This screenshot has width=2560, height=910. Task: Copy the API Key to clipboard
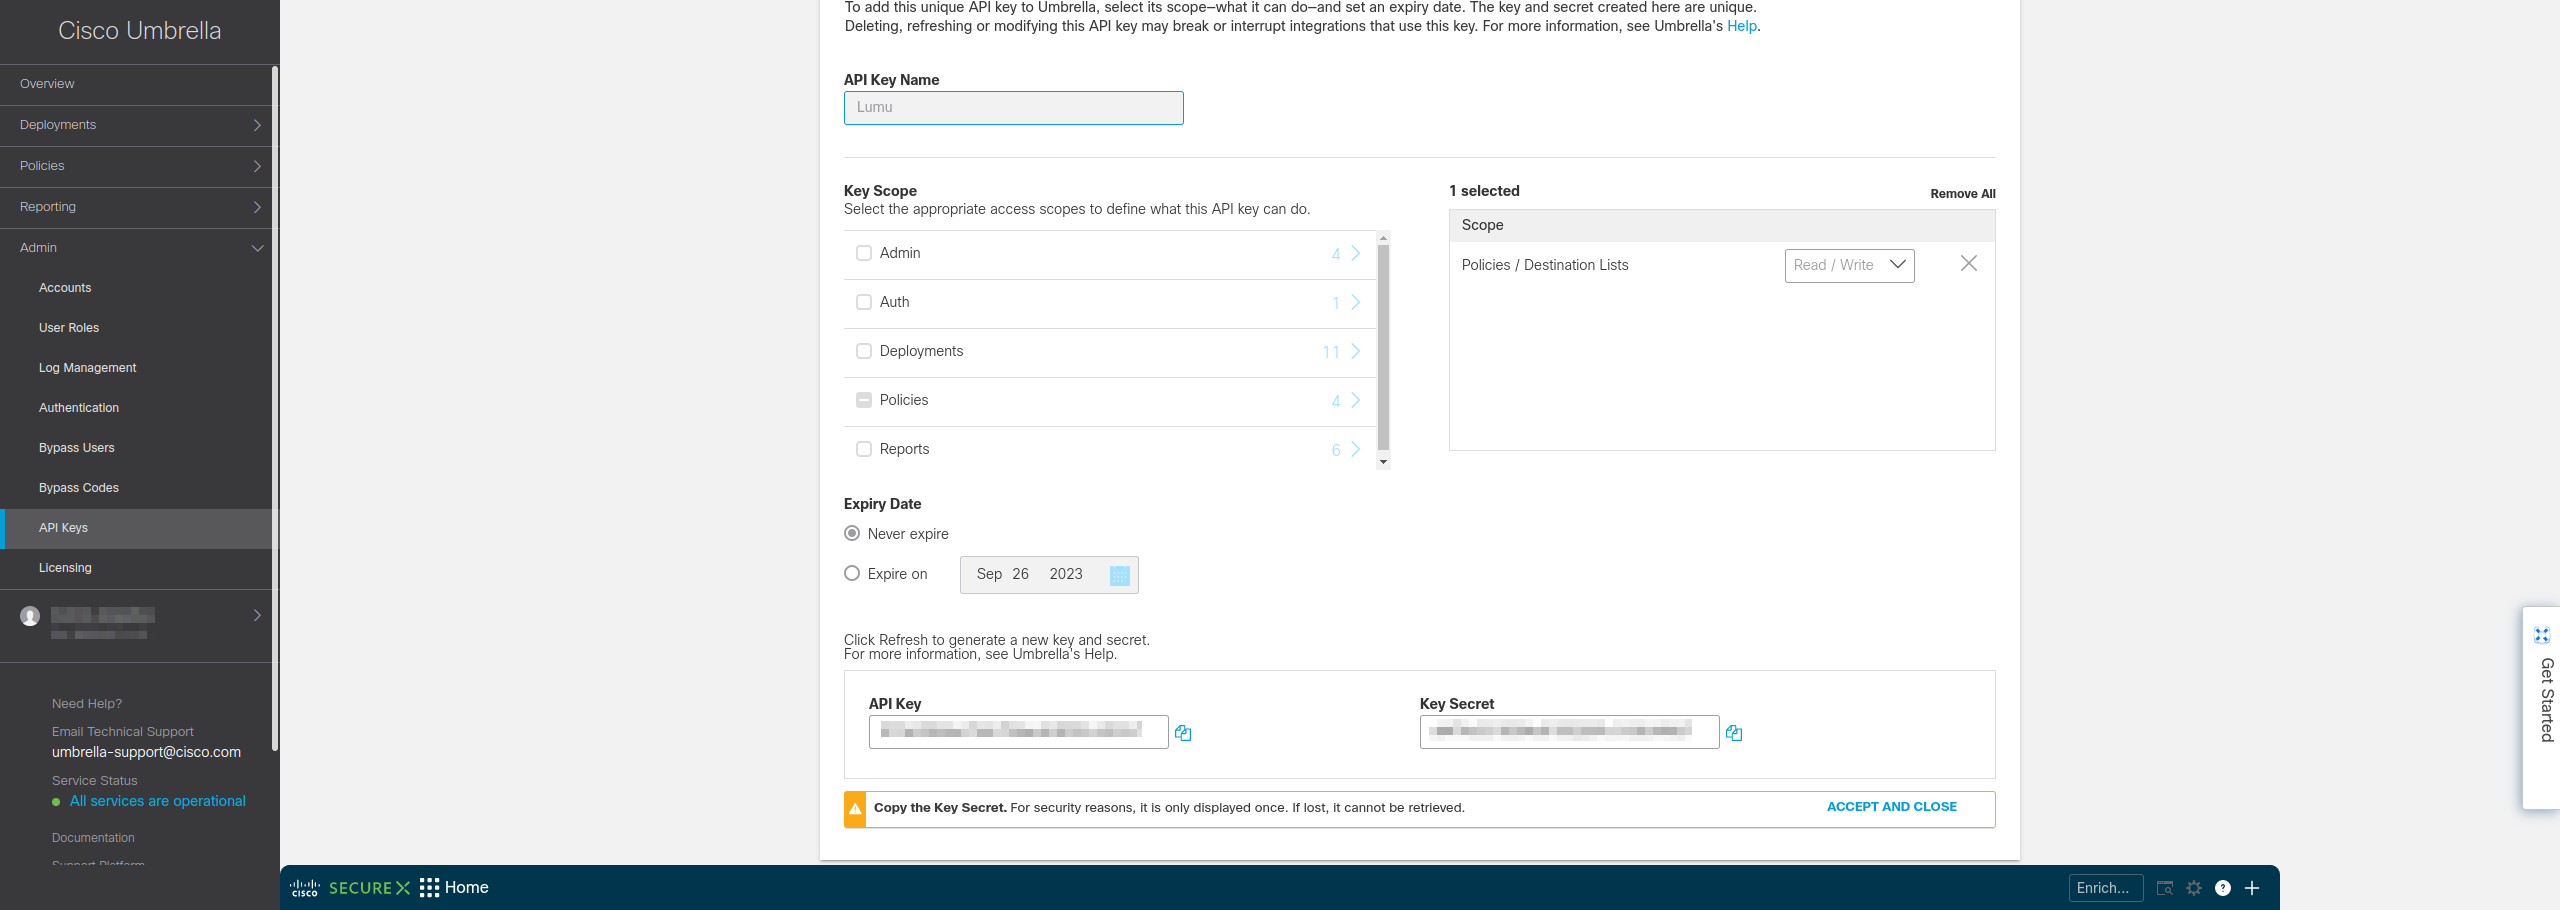pyautogui.click(x=1183, y=733)
